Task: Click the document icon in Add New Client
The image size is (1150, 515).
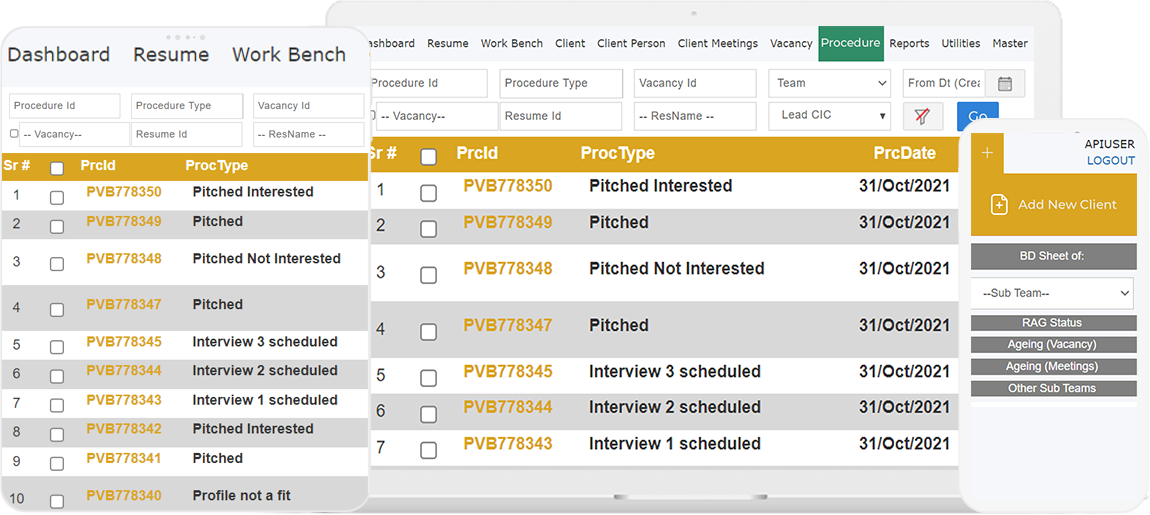Action: (x=998, y=204)
